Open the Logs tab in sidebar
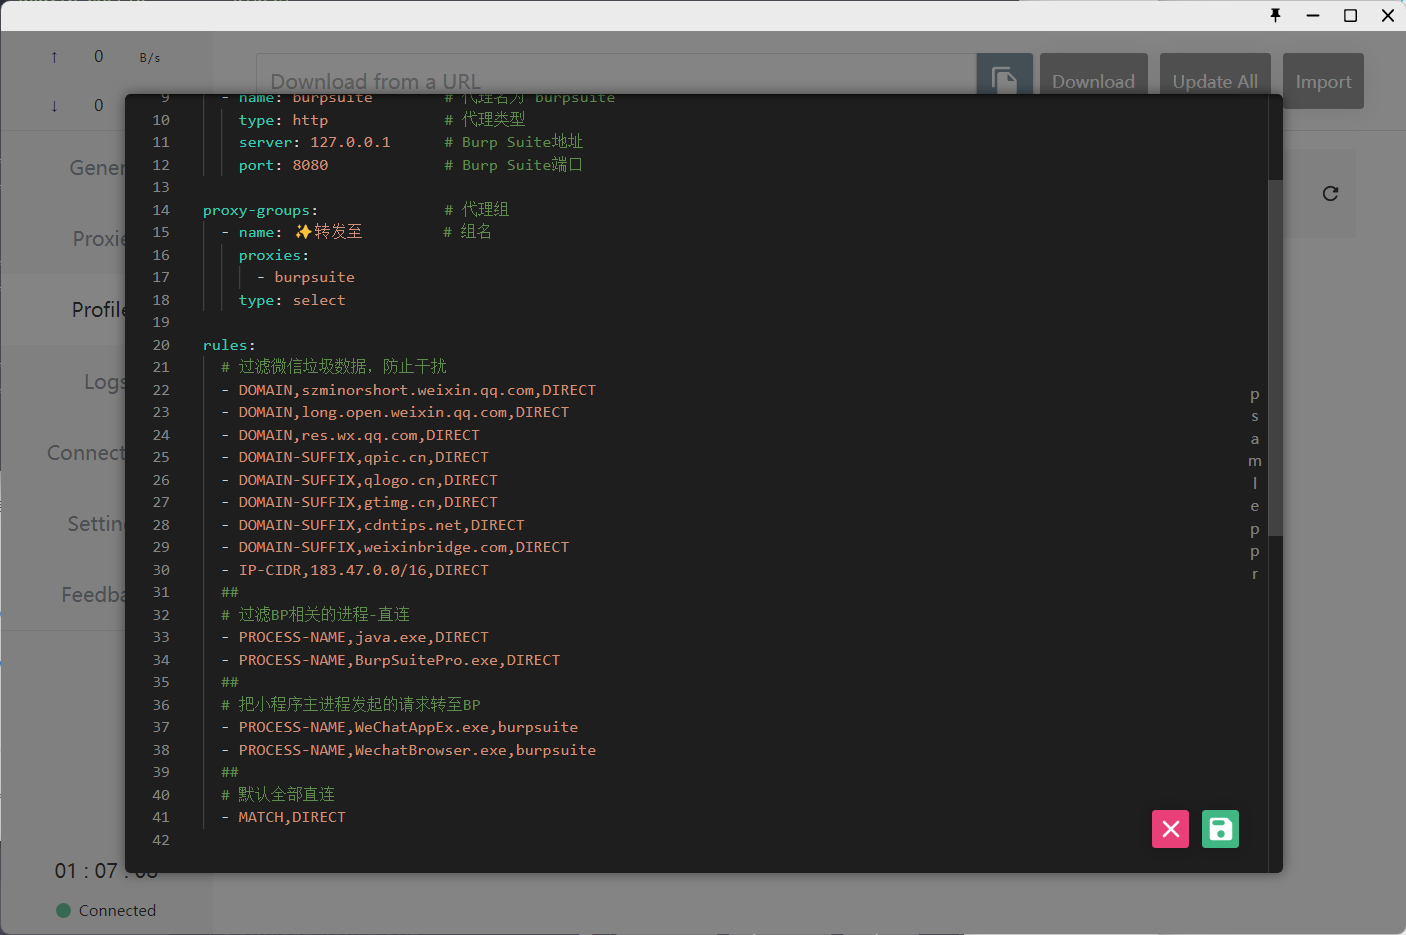 pyautogui.click(x=105, y=382)
